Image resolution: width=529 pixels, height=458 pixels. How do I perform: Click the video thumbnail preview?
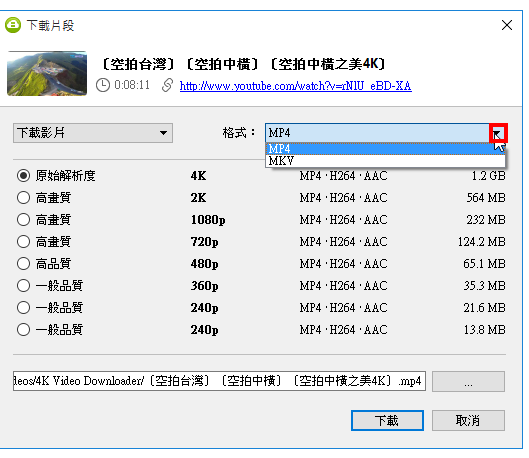click(47, 73)
